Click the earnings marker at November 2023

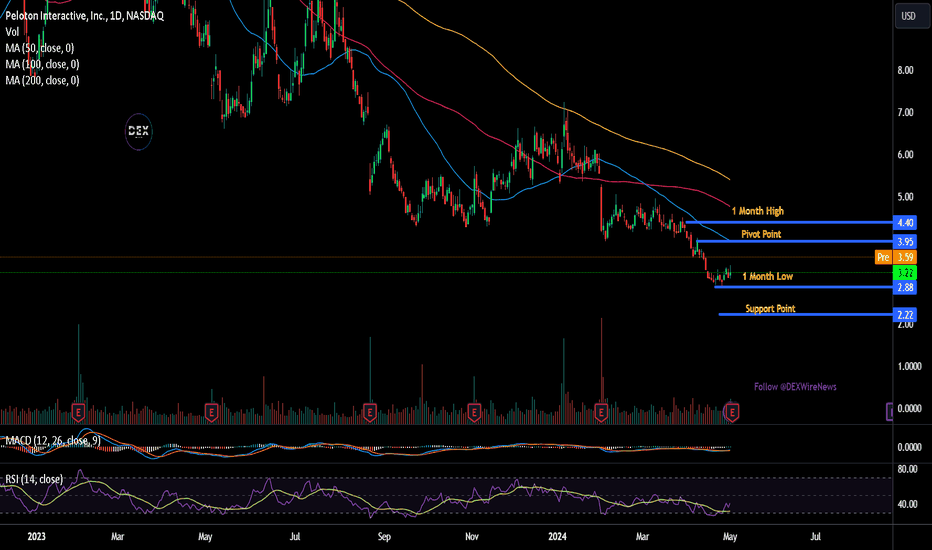(474, 411)
